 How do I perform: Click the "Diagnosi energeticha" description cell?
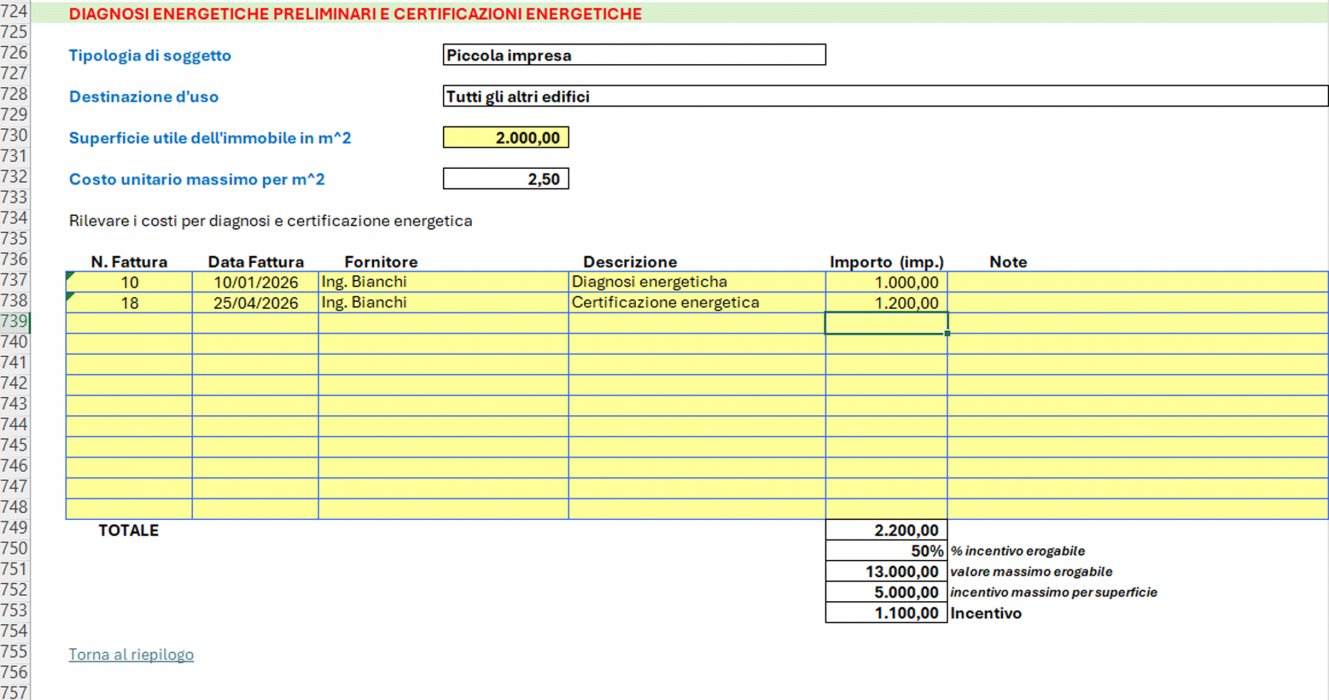(696, 282)
